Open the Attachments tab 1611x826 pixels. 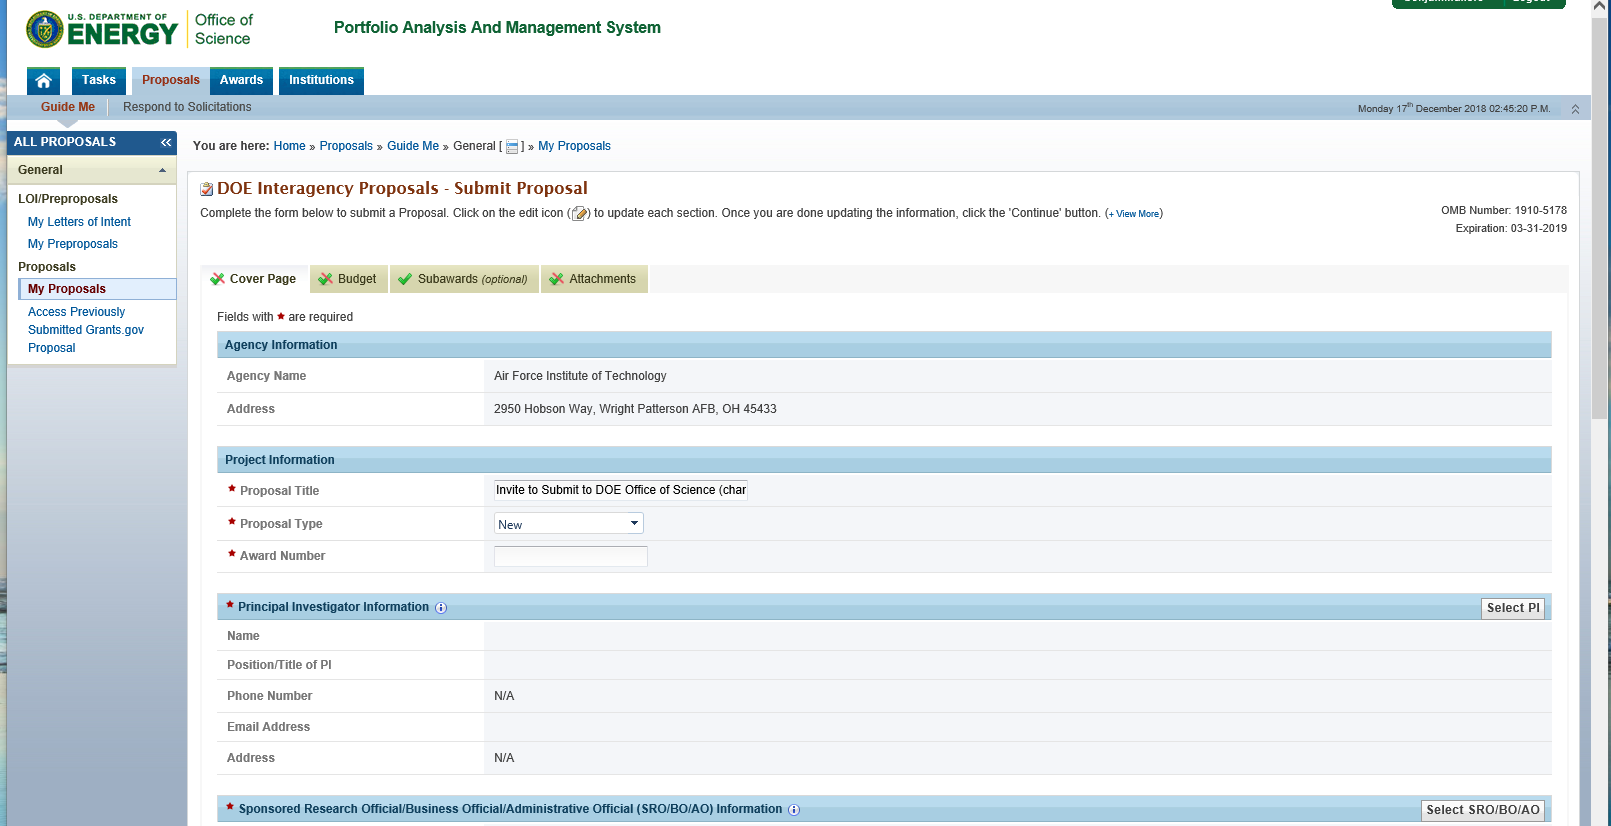[x=593, y=279]
